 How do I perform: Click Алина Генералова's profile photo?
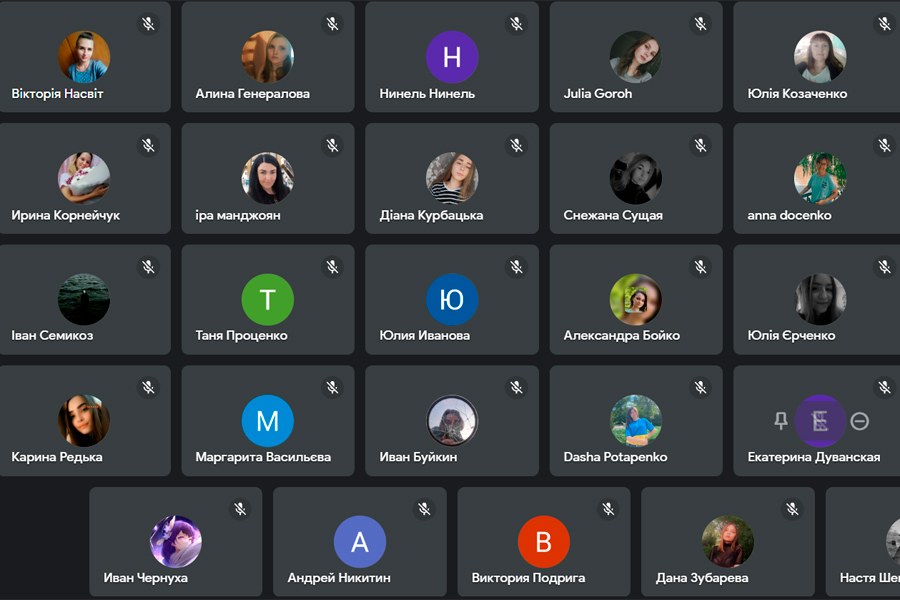267,57
